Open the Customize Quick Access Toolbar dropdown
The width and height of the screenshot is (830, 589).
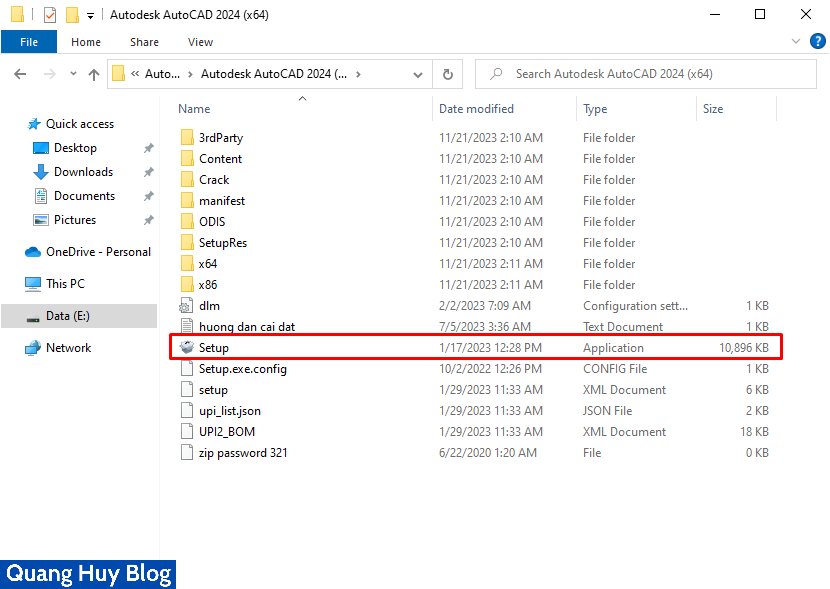coord(90,16)
